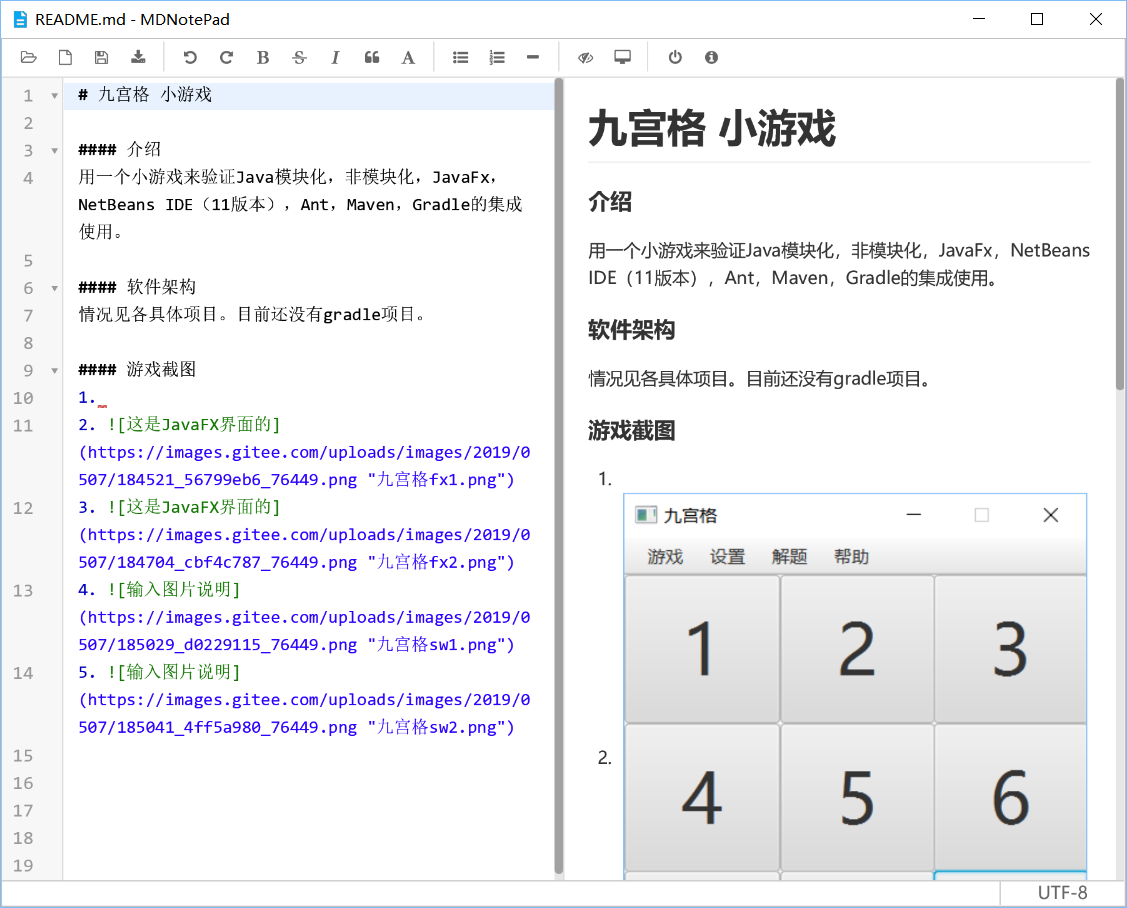Click the power icon in toolbar
This screenshot has width=1127, height=908.
click(x=675, y=58)
